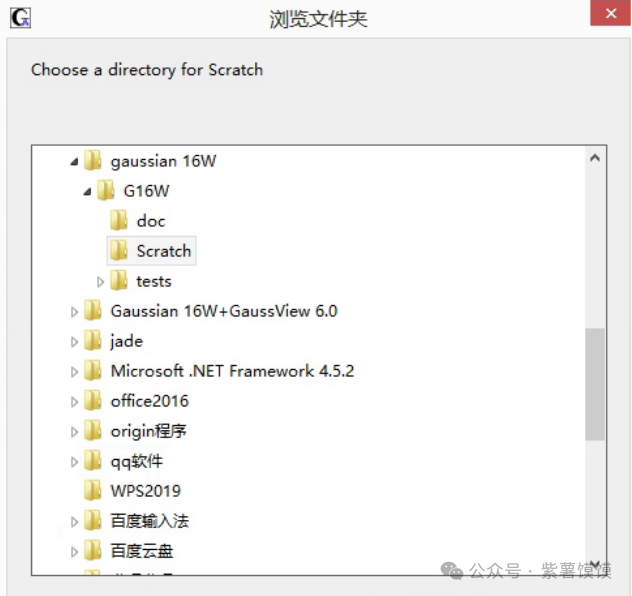Click the folder icon beside qq软件
Screen dimensions: 632x596
(93, 461)
